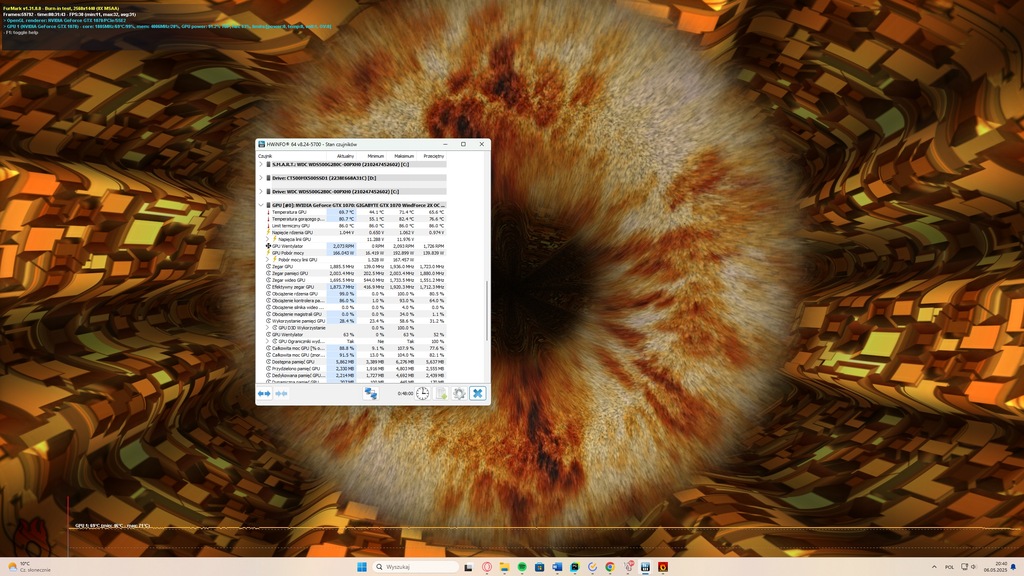The image size is (1024, 576).
Task: Expand the S.M.A.R.T. WDC drive section
Action: click(x=261, y=164)
